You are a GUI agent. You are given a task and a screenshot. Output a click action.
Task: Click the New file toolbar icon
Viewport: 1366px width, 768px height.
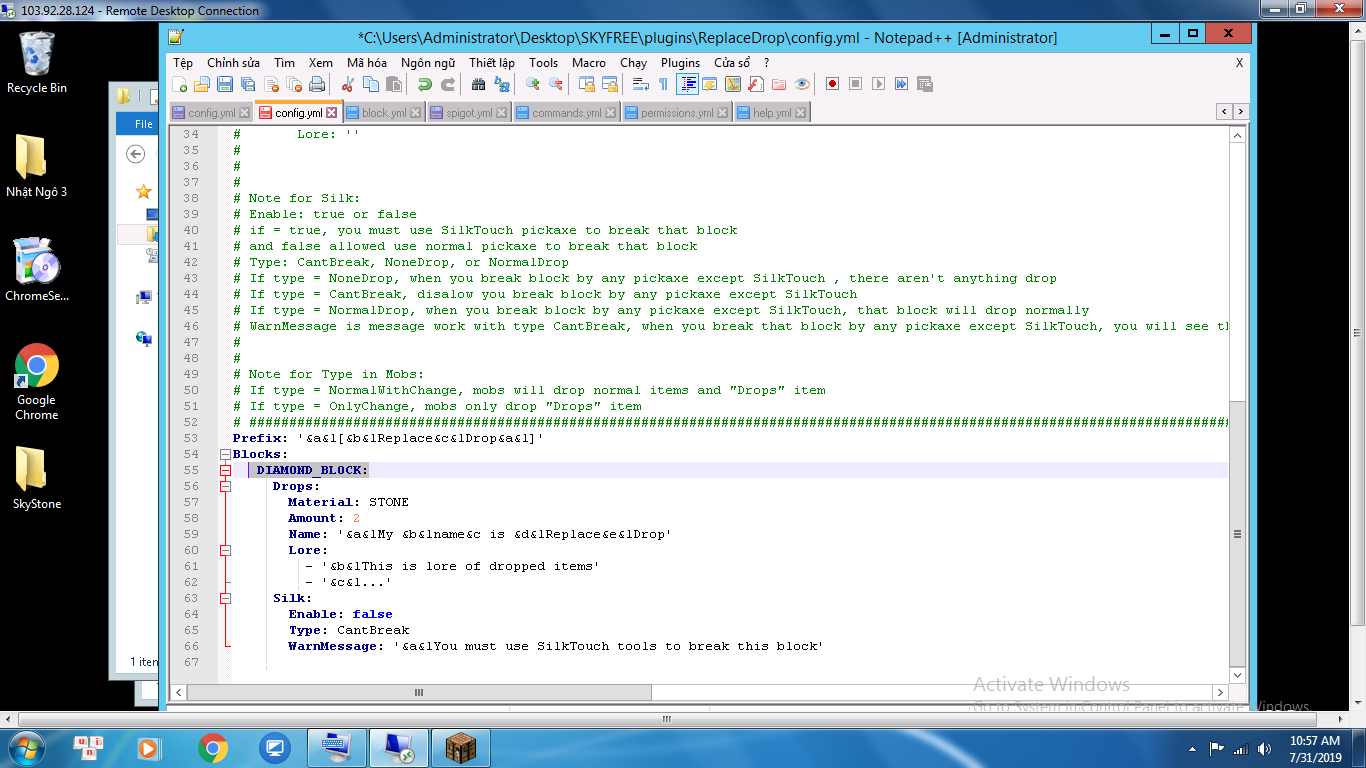(180, 84)
